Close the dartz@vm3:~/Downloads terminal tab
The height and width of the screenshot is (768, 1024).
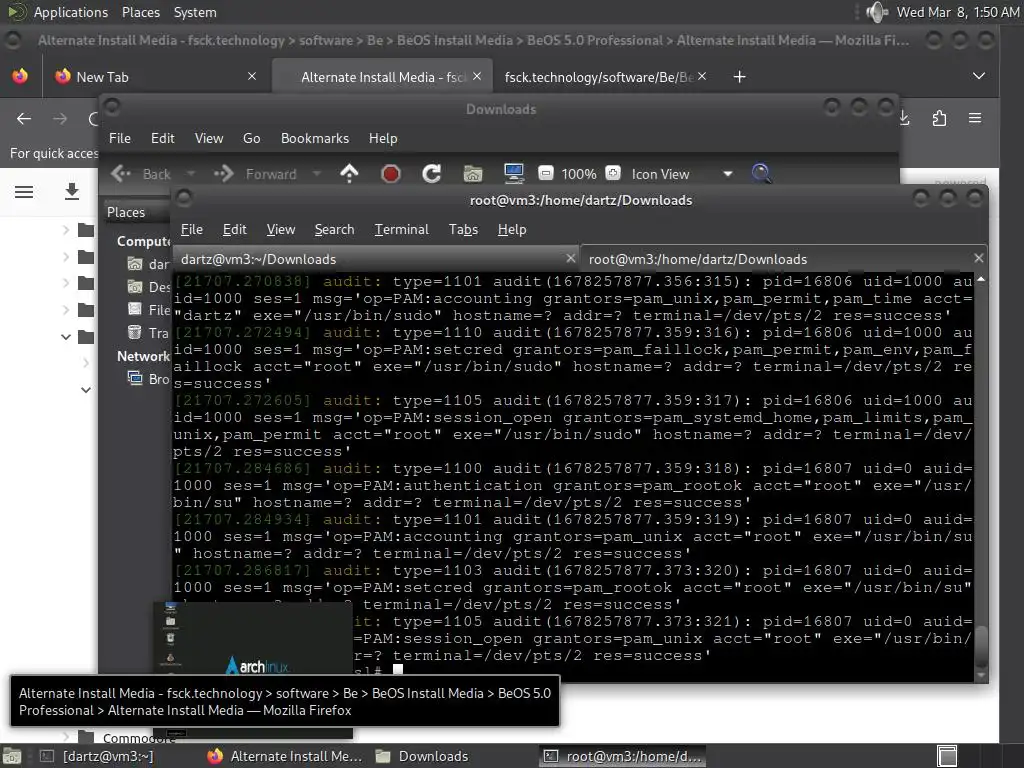click(571, 259)
